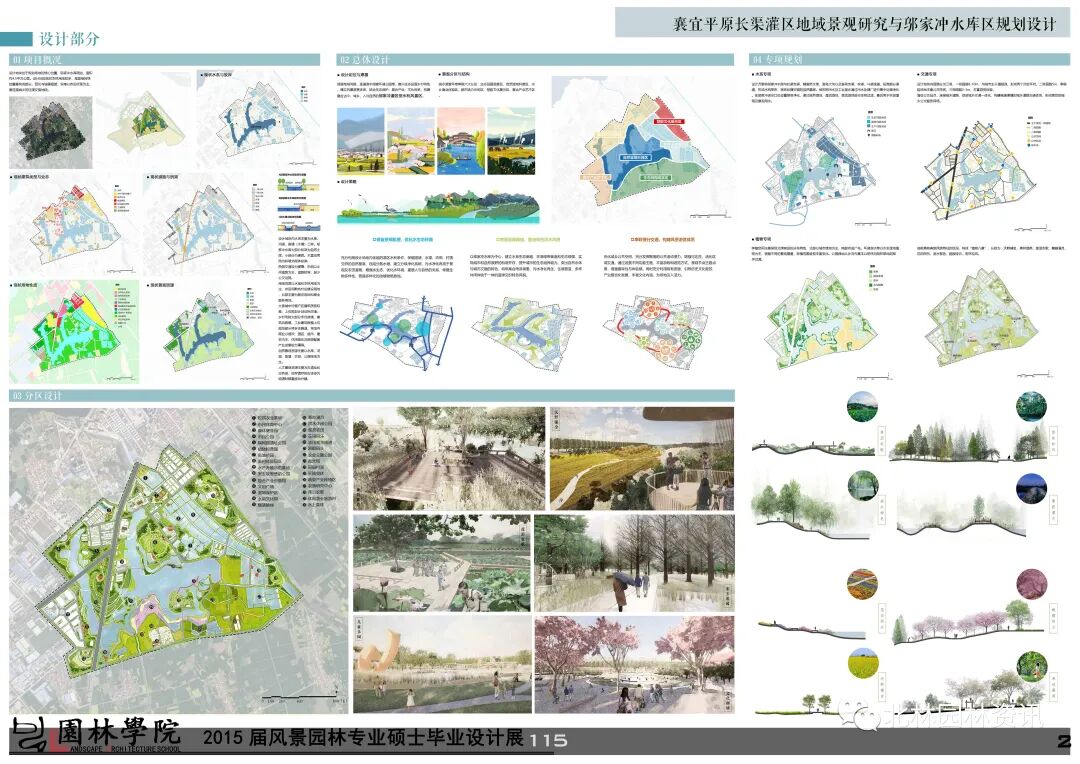Open the zoning map with red strip zone

644,148
